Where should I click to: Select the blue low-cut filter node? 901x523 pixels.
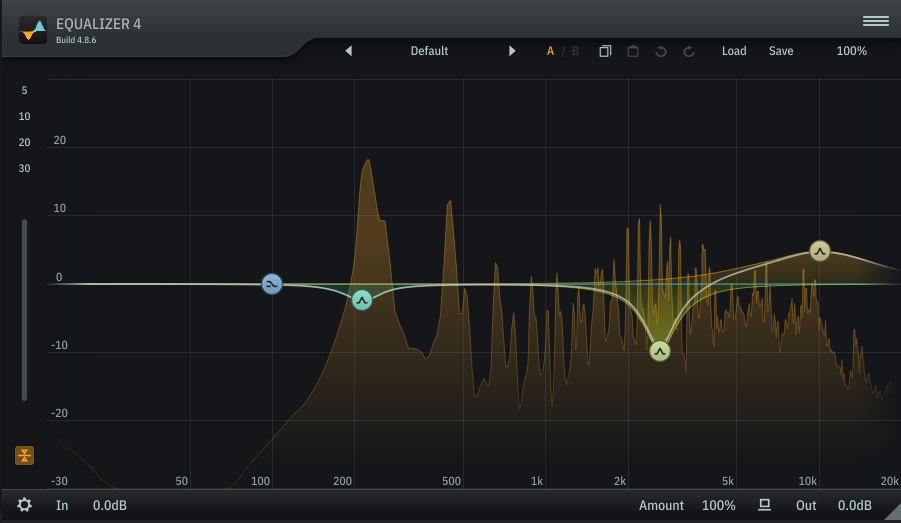click(x=272, y=284)
